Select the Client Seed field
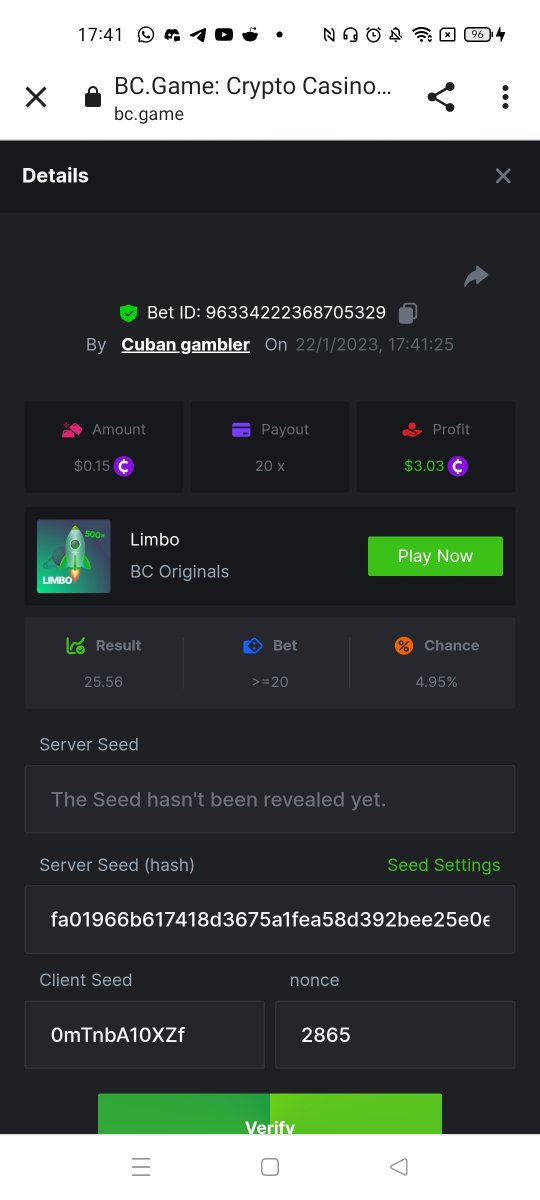Image resolution: width=540 pixels, height=1200 pixels. coord(145,1035)
